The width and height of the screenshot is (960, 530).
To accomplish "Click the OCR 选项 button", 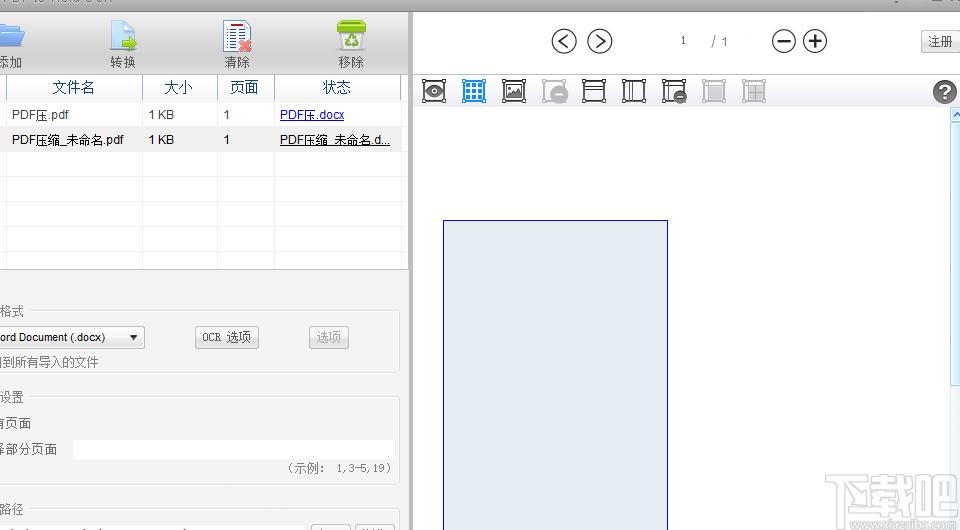I will (x=227, y=337).
